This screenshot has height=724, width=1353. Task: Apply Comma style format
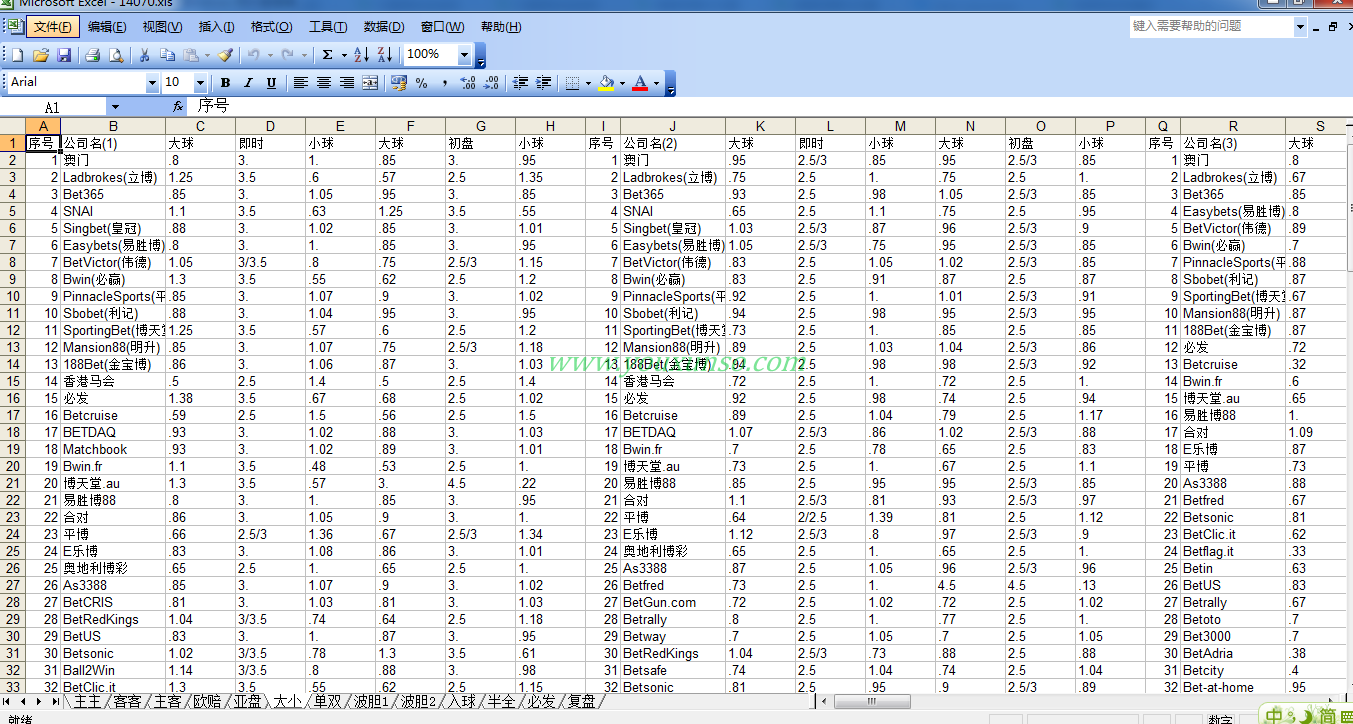[x=444, y=83]
